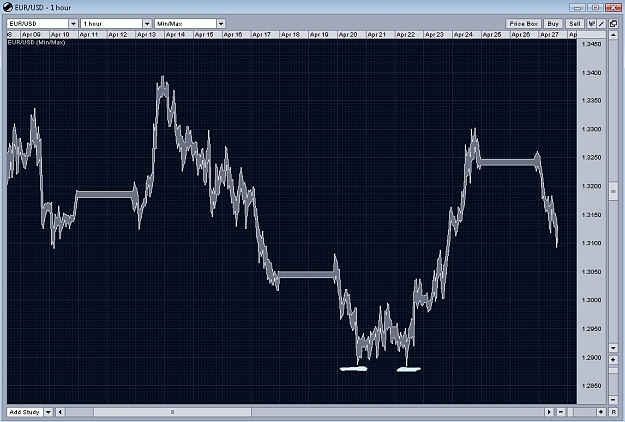Click the vertical zoom out minus button
625x422 pixels.
[613, 399]
